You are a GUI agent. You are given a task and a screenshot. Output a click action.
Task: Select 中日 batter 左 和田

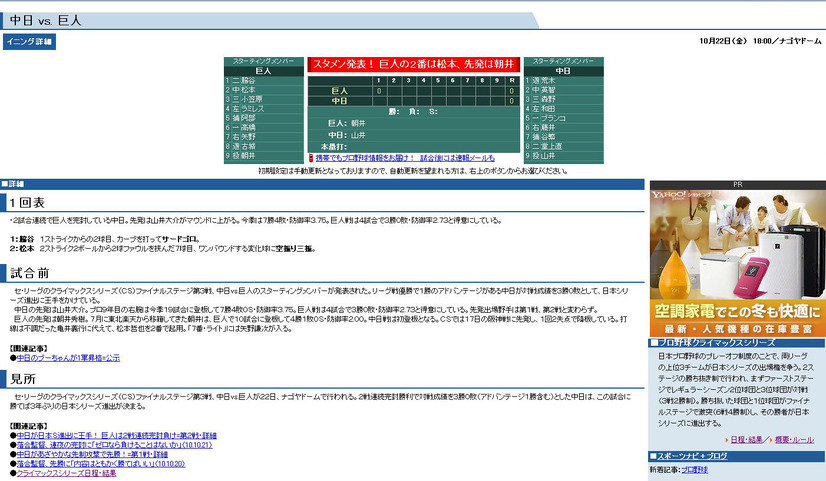[x=564, y=109]
